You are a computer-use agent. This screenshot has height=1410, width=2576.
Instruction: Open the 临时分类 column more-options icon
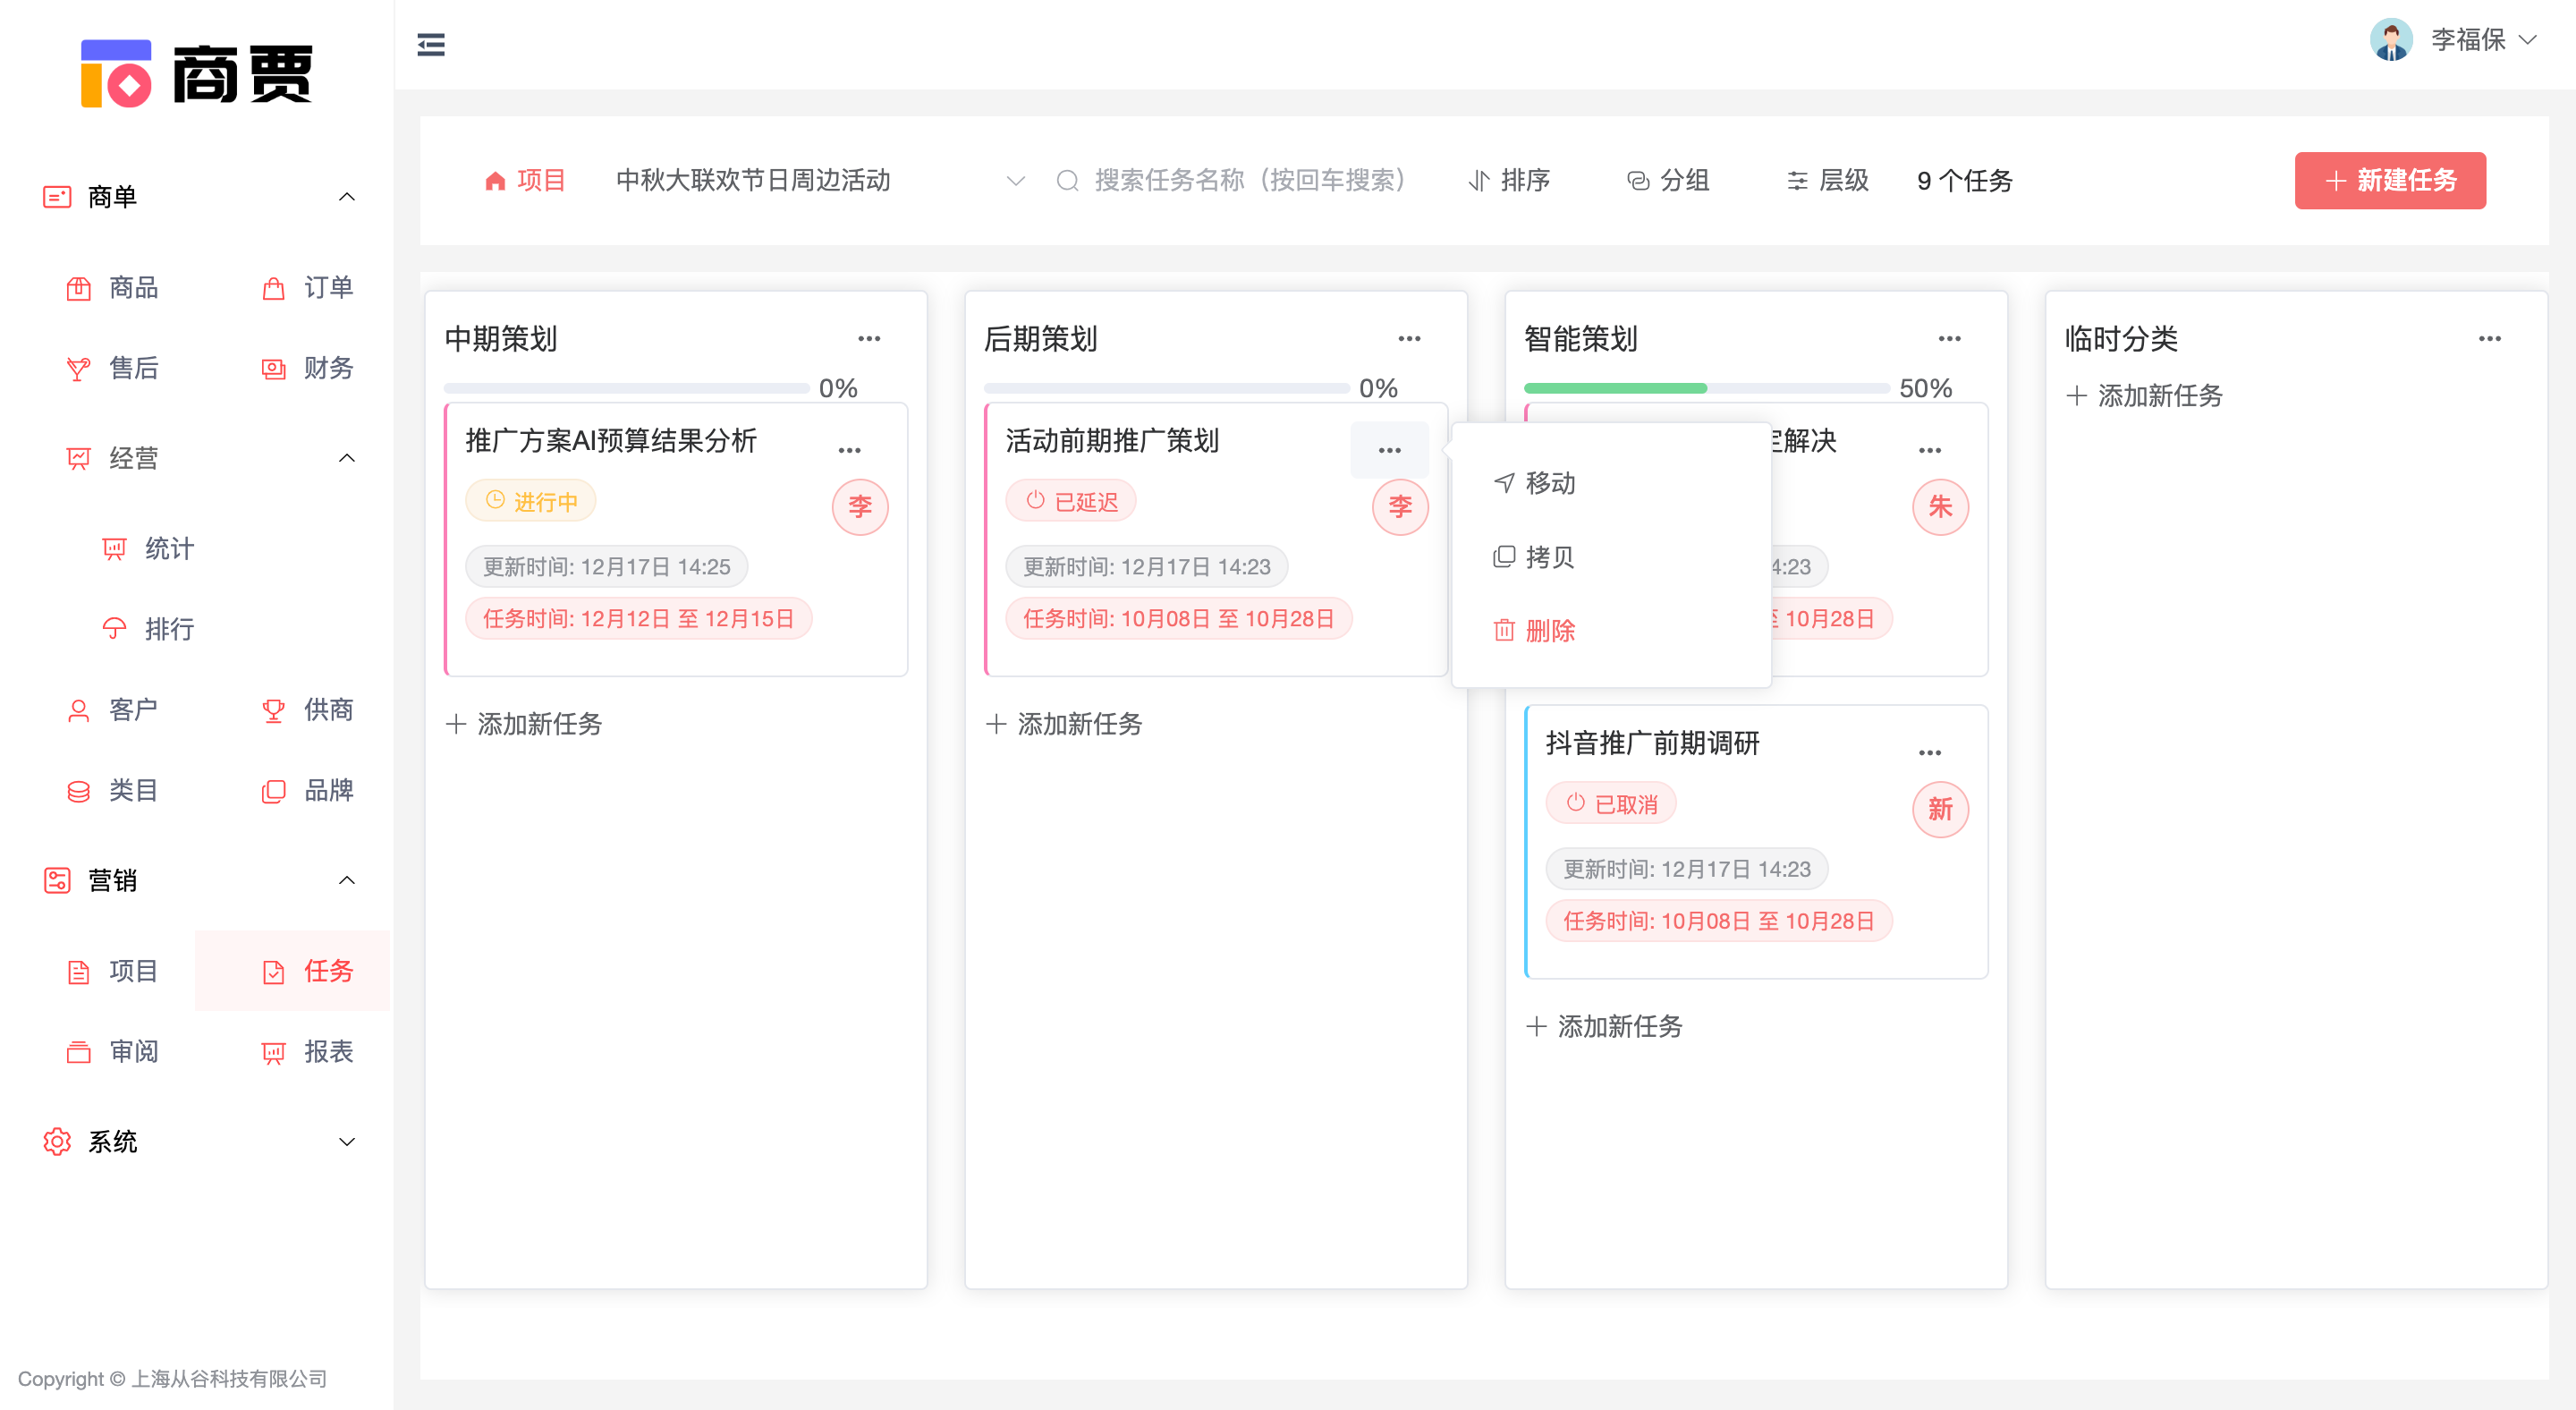pyautogui.click(x=2489, y=339)
